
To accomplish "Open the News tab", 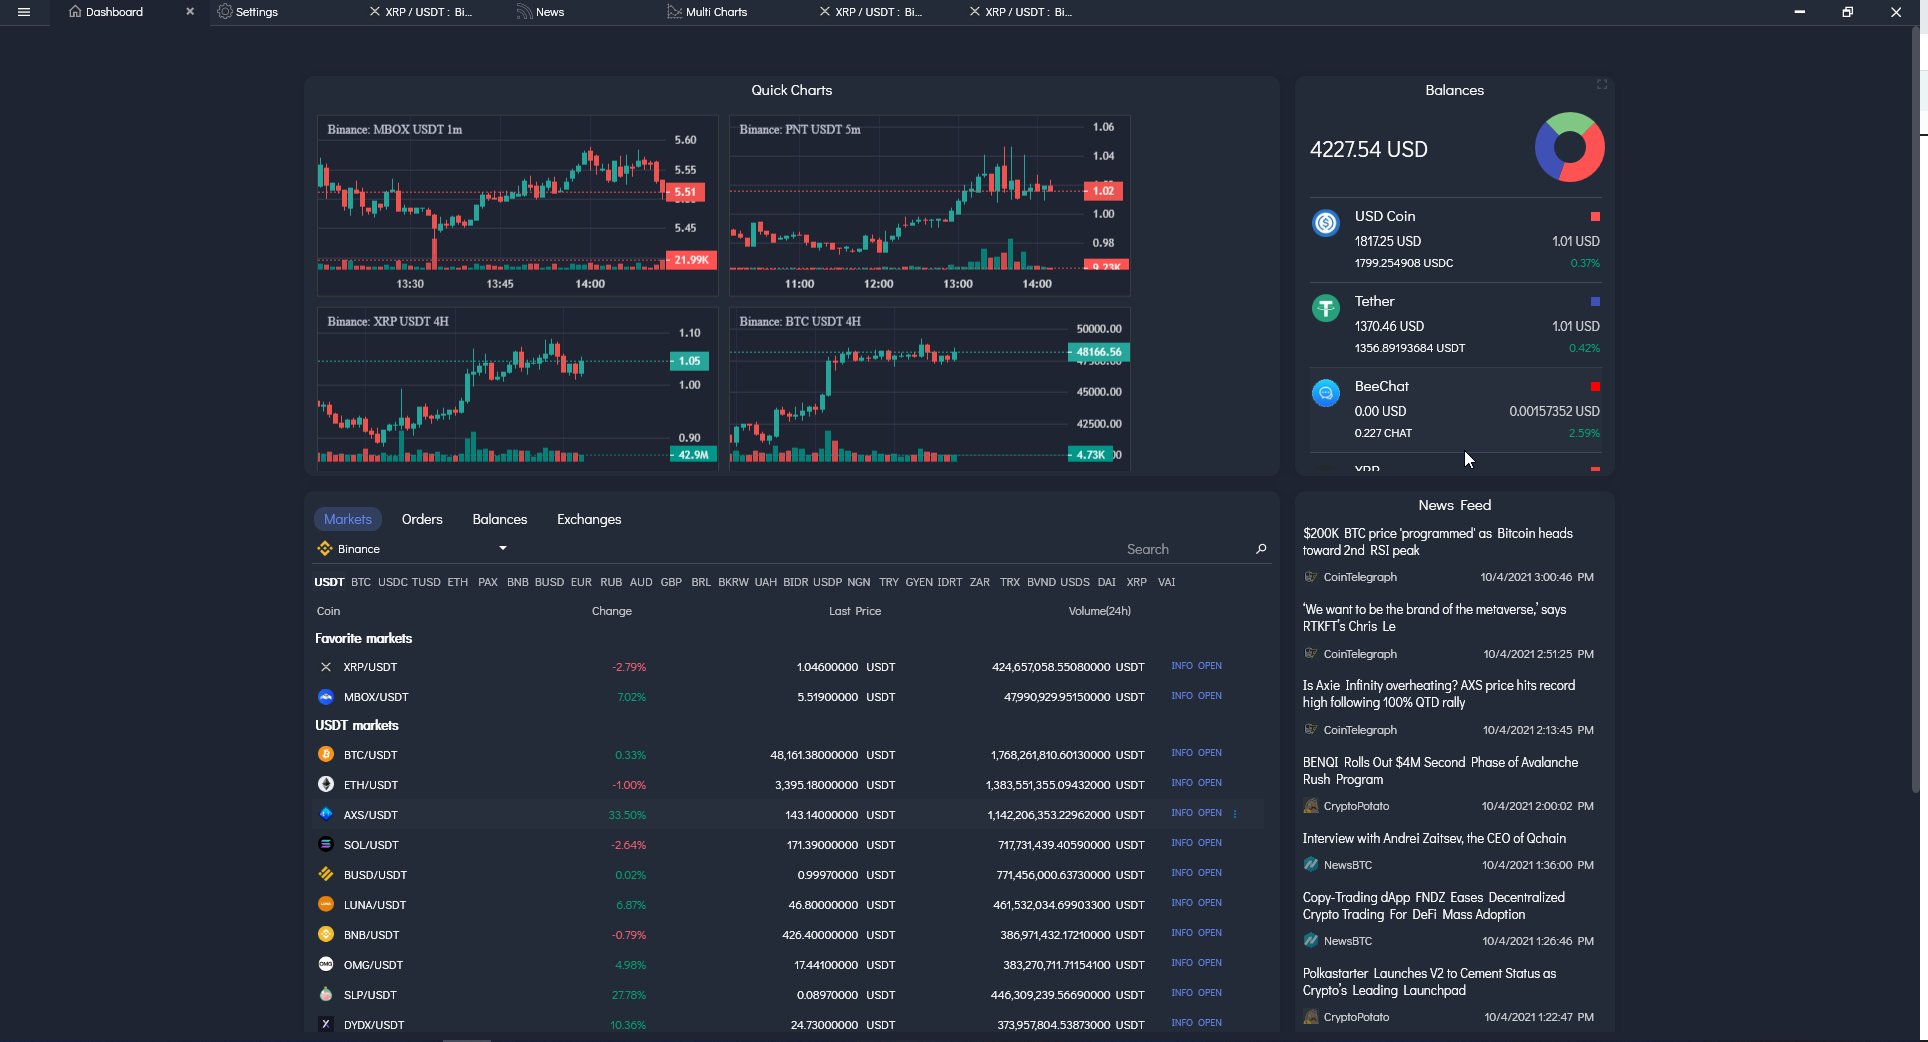I will coord(541,12).
